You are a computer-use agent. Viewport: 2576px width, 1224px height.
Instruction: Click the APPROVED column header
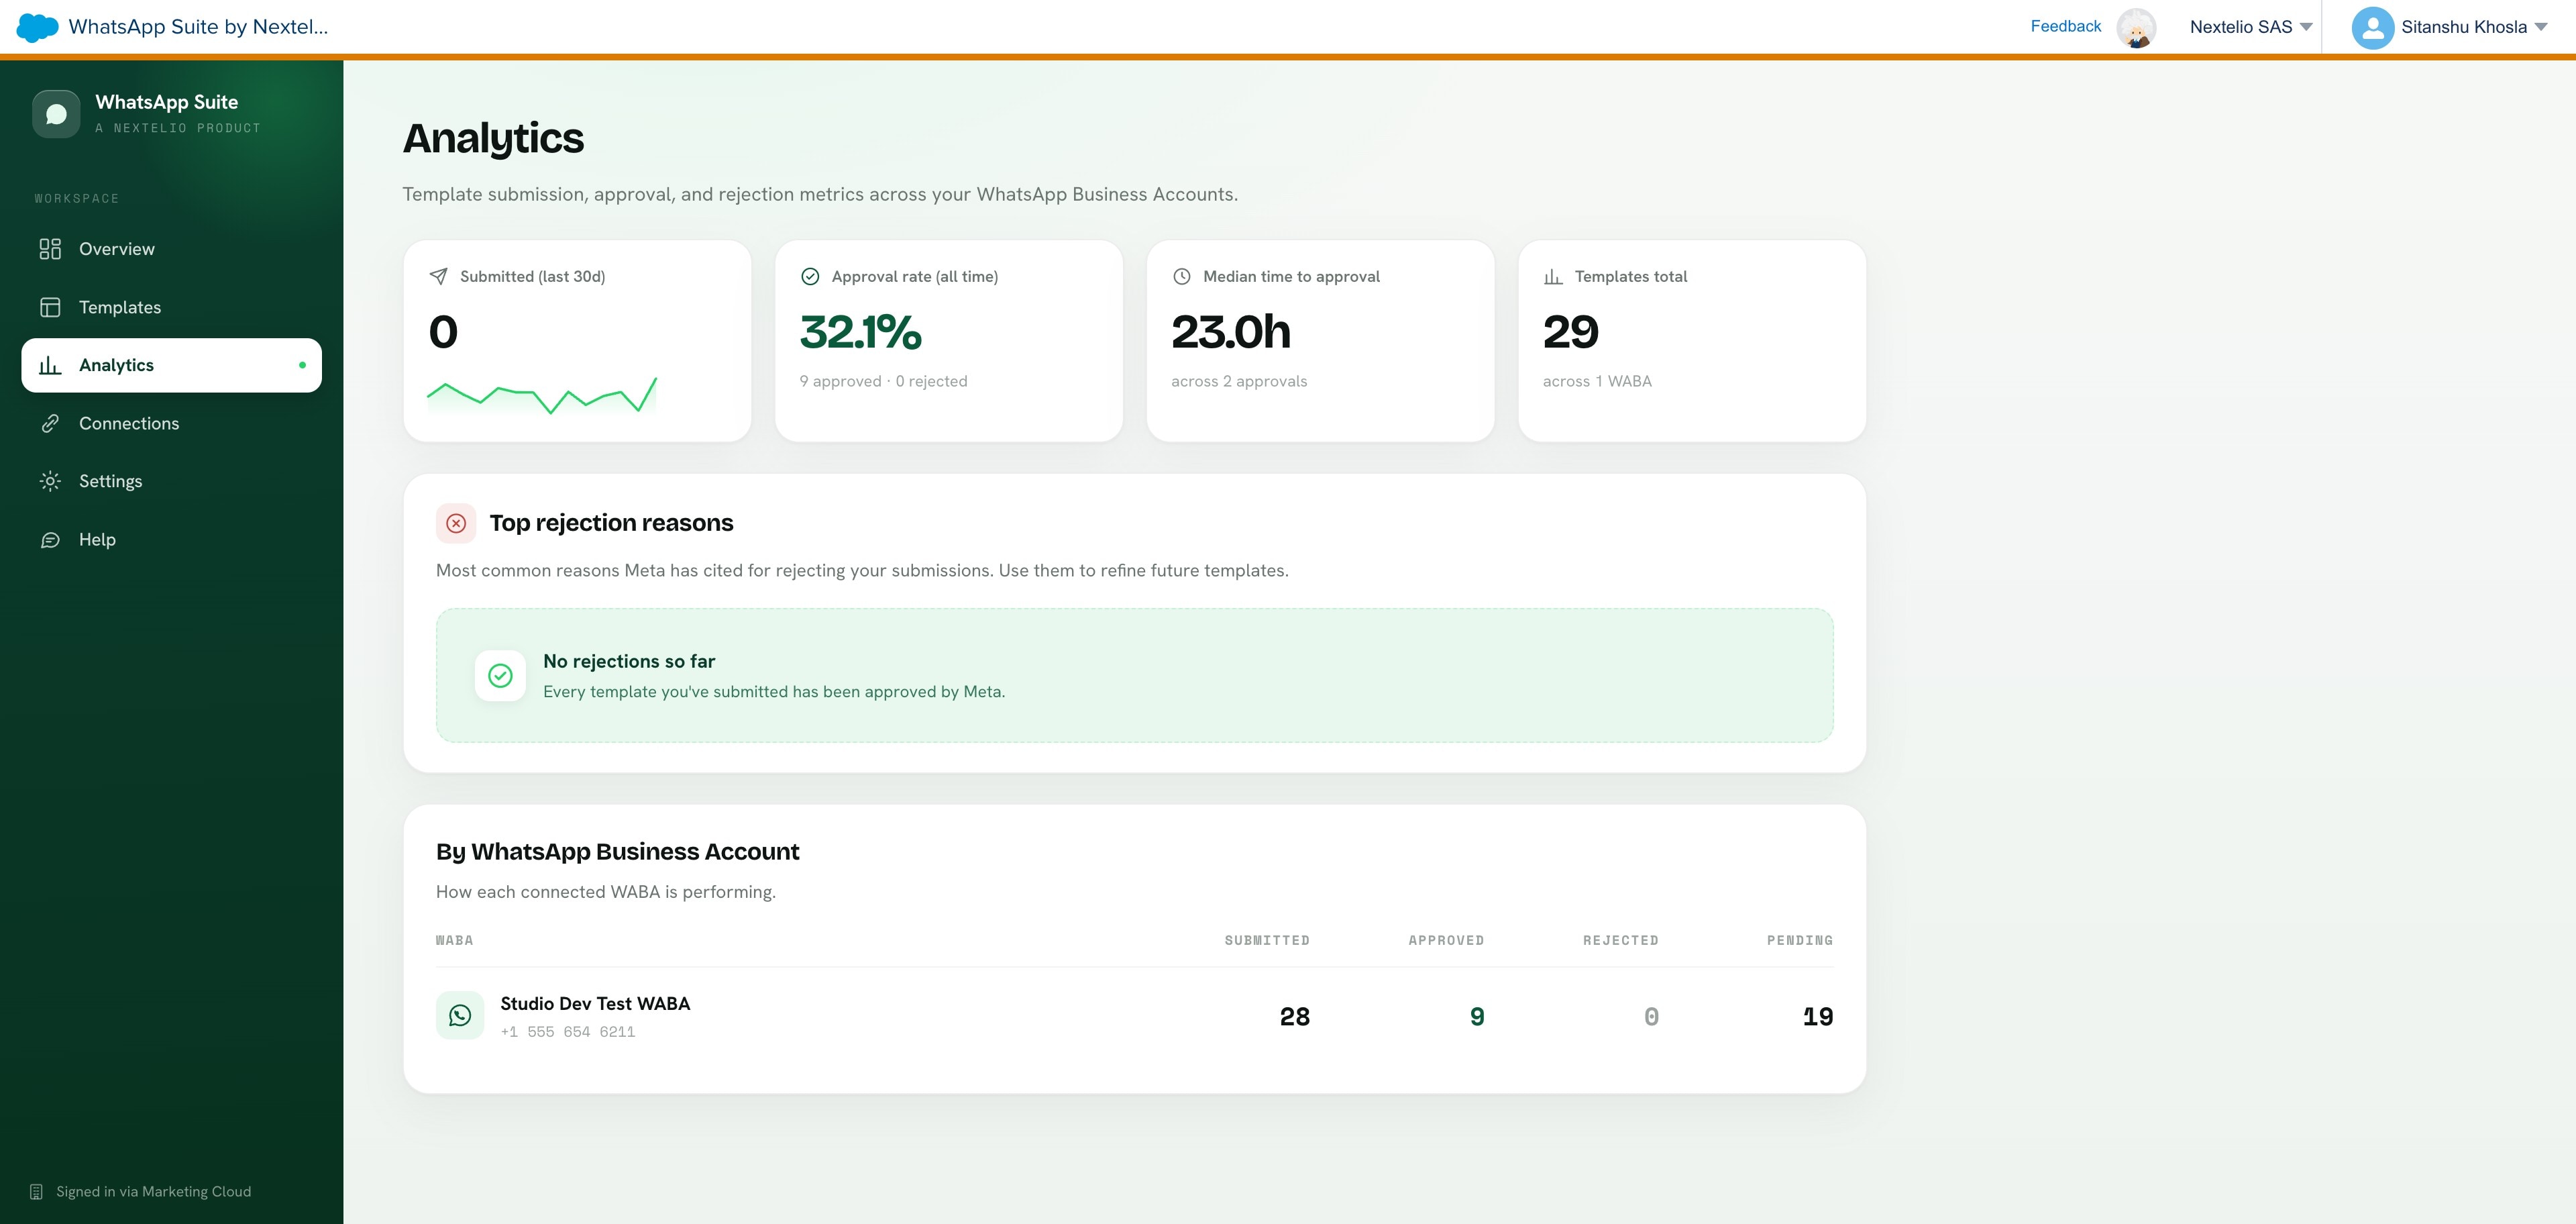tap(1446, 940)
